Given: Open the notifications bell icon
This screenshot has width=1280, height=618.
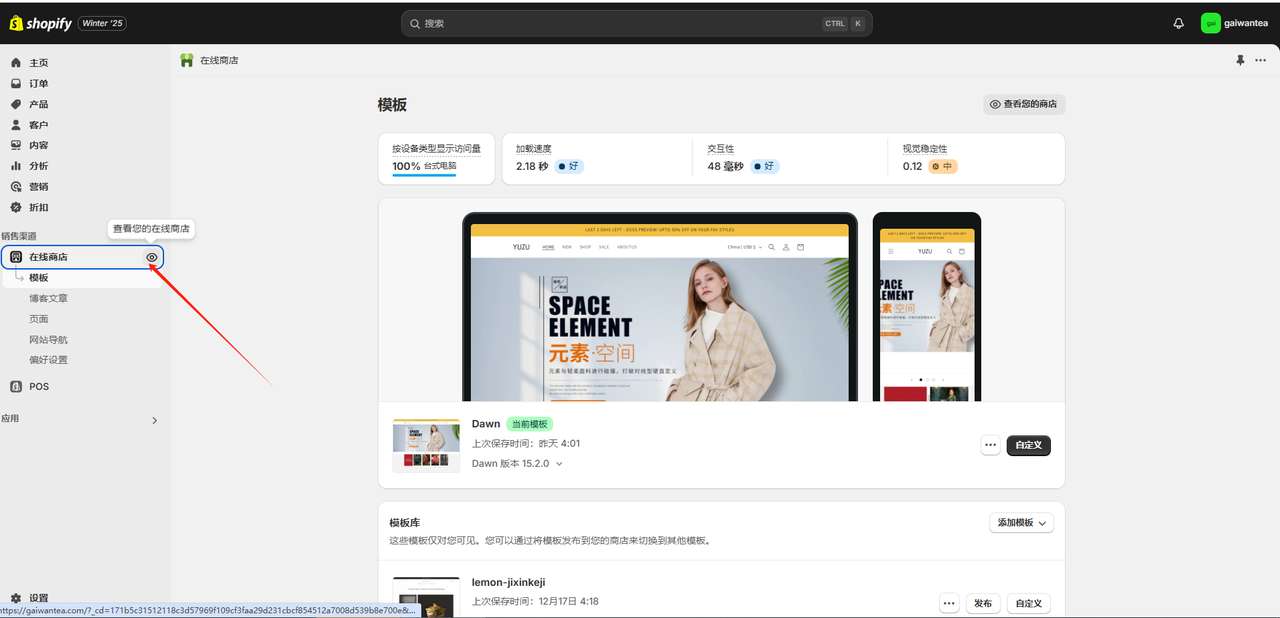Looking at the screenshot, I should click(1179, 23).
